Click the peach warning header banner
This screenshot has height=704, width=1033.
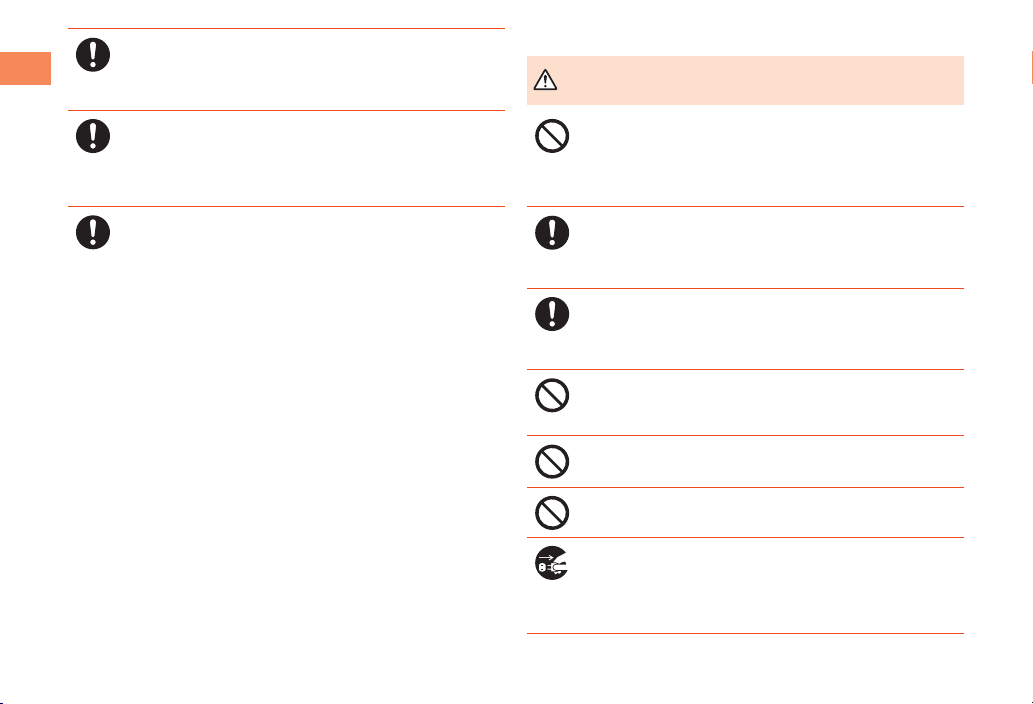(745, 80)
